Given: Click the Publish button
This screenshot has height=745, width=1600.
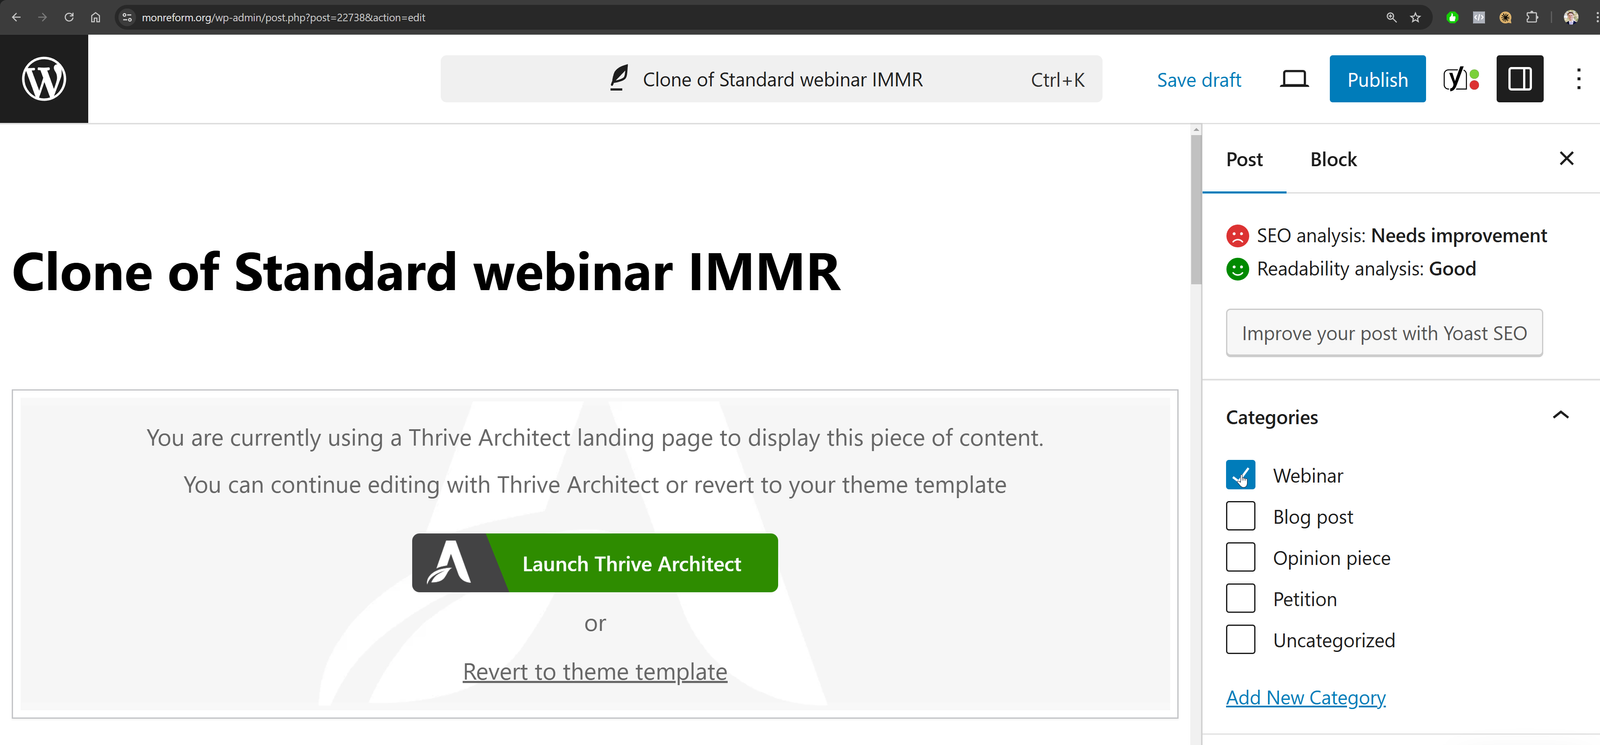Looking at the screenshot, I should pyautogui.click(x=1377, y=79).
